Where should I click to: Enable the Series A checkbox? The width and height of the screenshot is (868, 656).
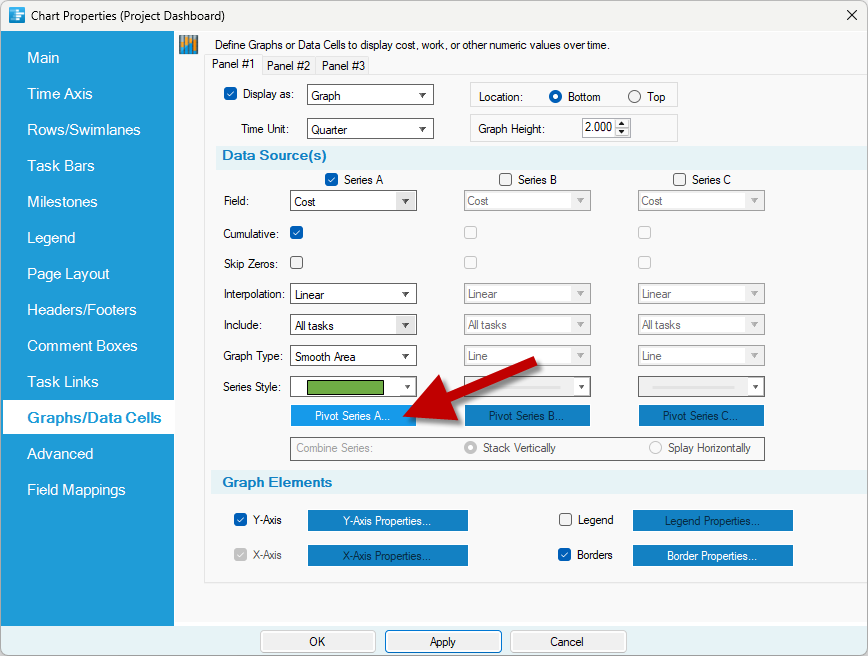click(x=332, y=179)
